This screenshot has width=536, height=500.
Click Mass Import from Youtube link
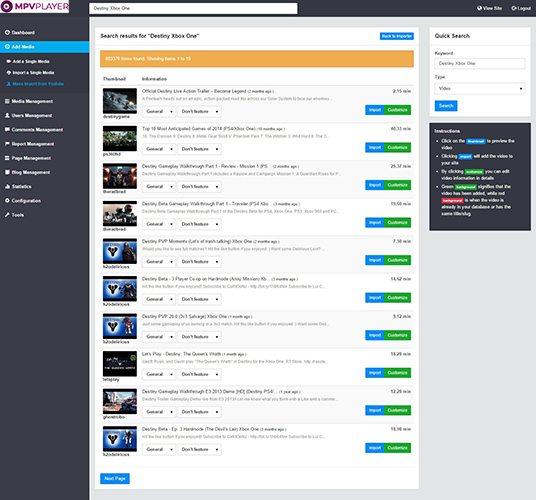(x=38, y=84)
